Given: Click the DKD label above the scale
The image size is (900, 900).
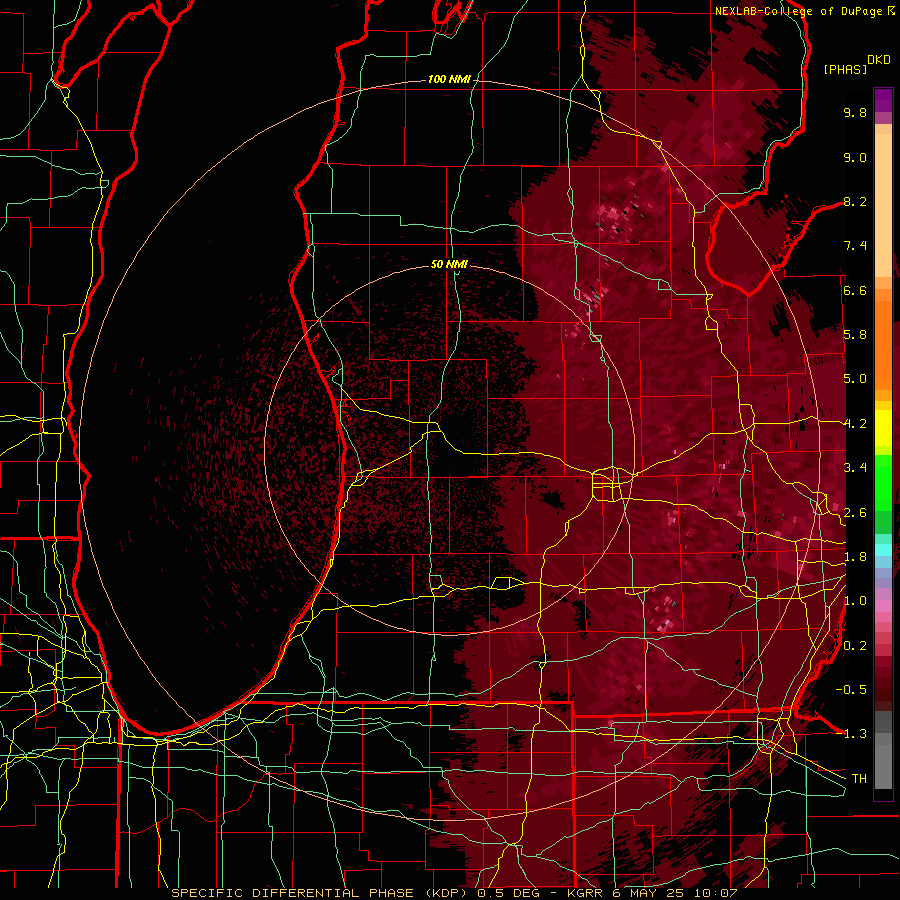Looking at the screenshot, I should tap(879, 60).
